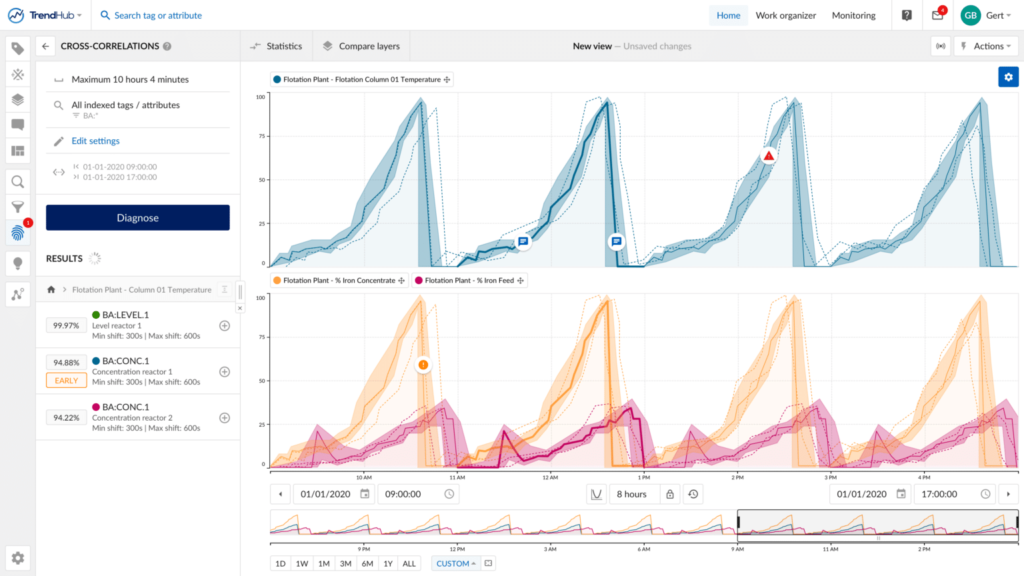
Task: Switch to Monitoring tab
Action: click(854, 15)
